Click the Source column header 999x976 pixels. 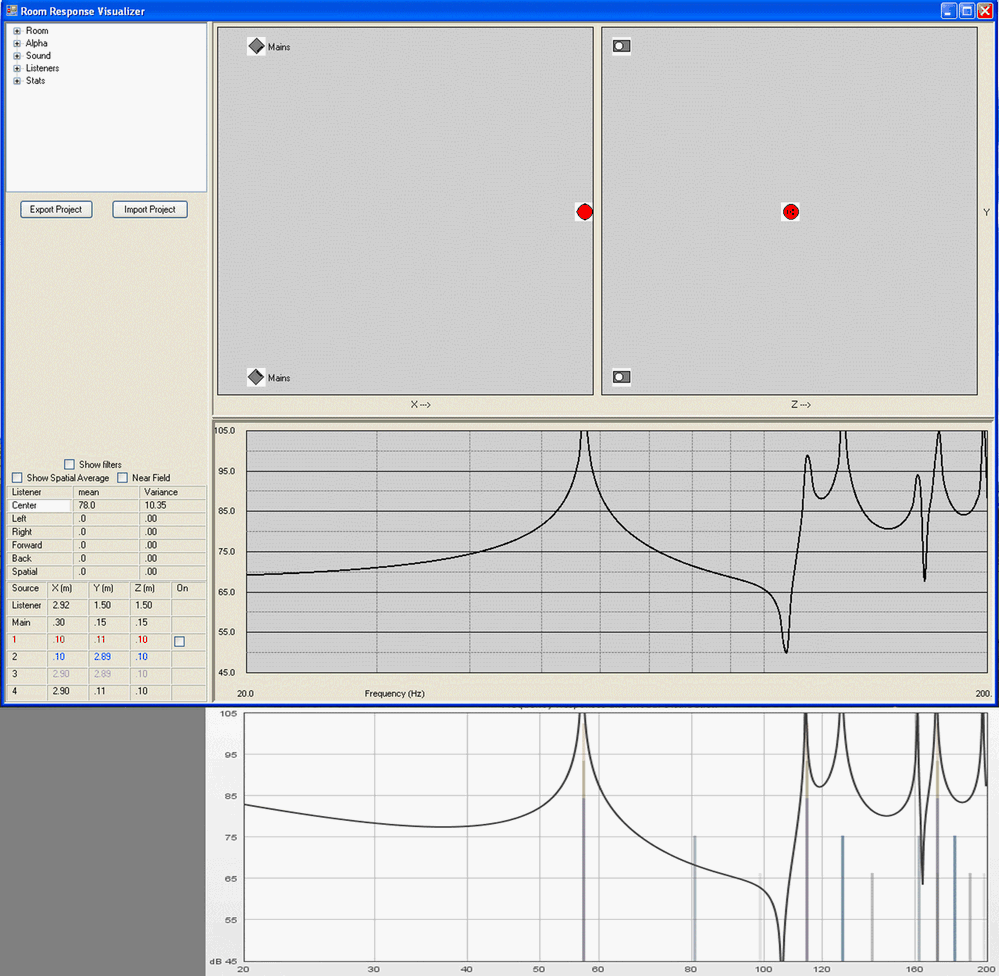[25, 588]
